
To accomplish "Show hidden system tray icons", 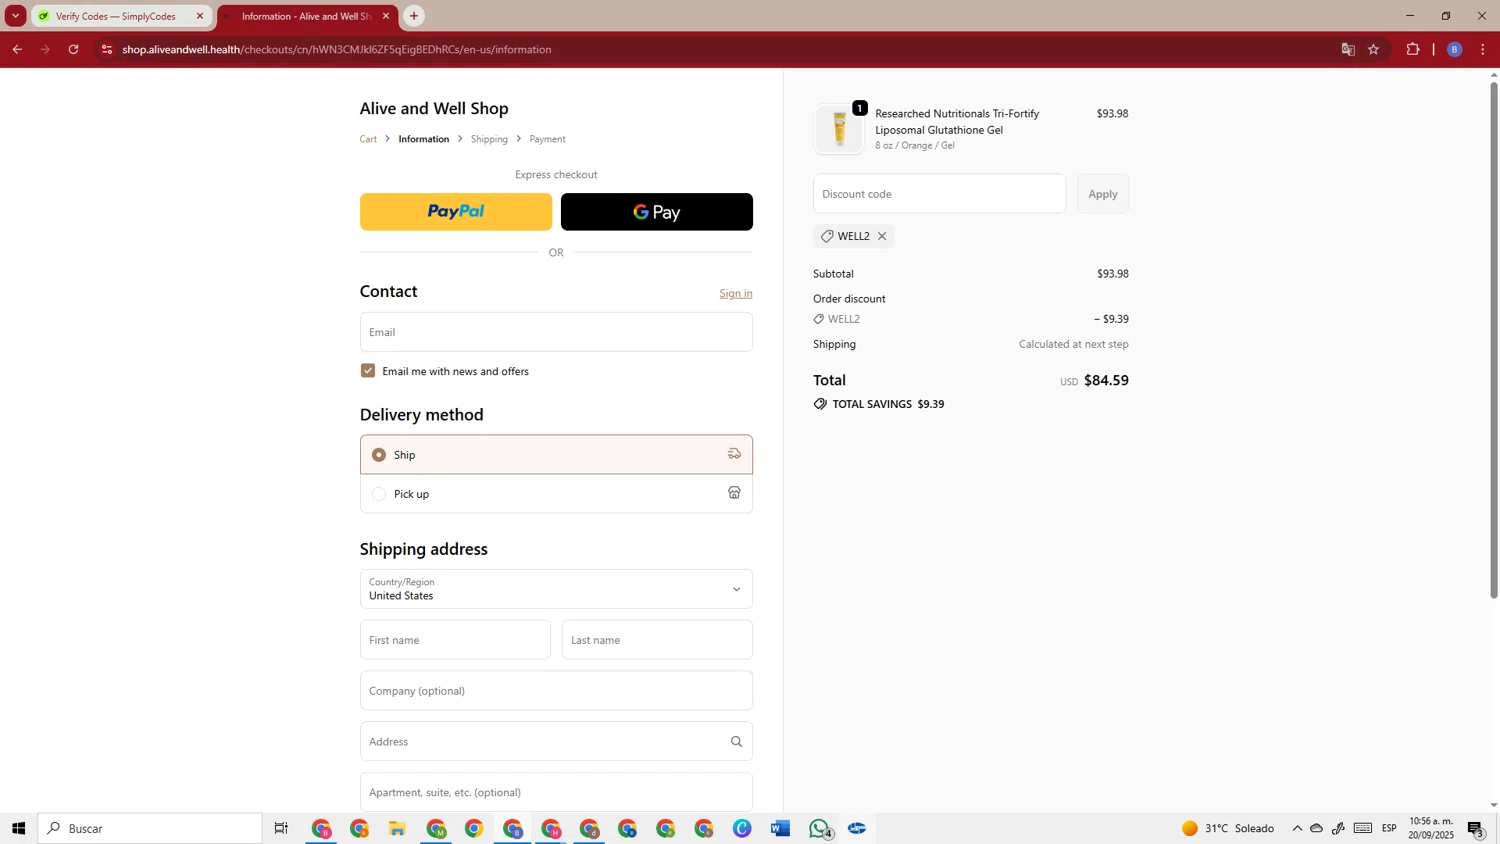I will [1297, 829].
